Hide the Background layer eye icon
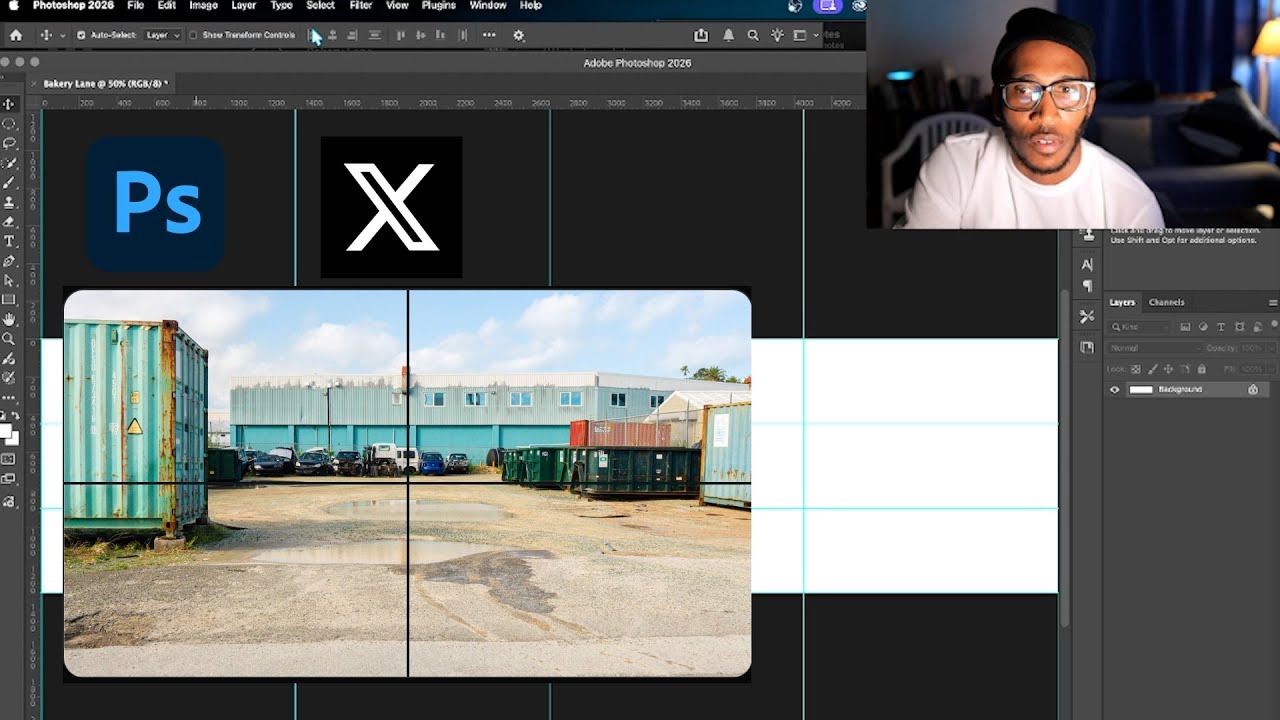This screenshot has height=720, width=1280. pos(1115,389)
